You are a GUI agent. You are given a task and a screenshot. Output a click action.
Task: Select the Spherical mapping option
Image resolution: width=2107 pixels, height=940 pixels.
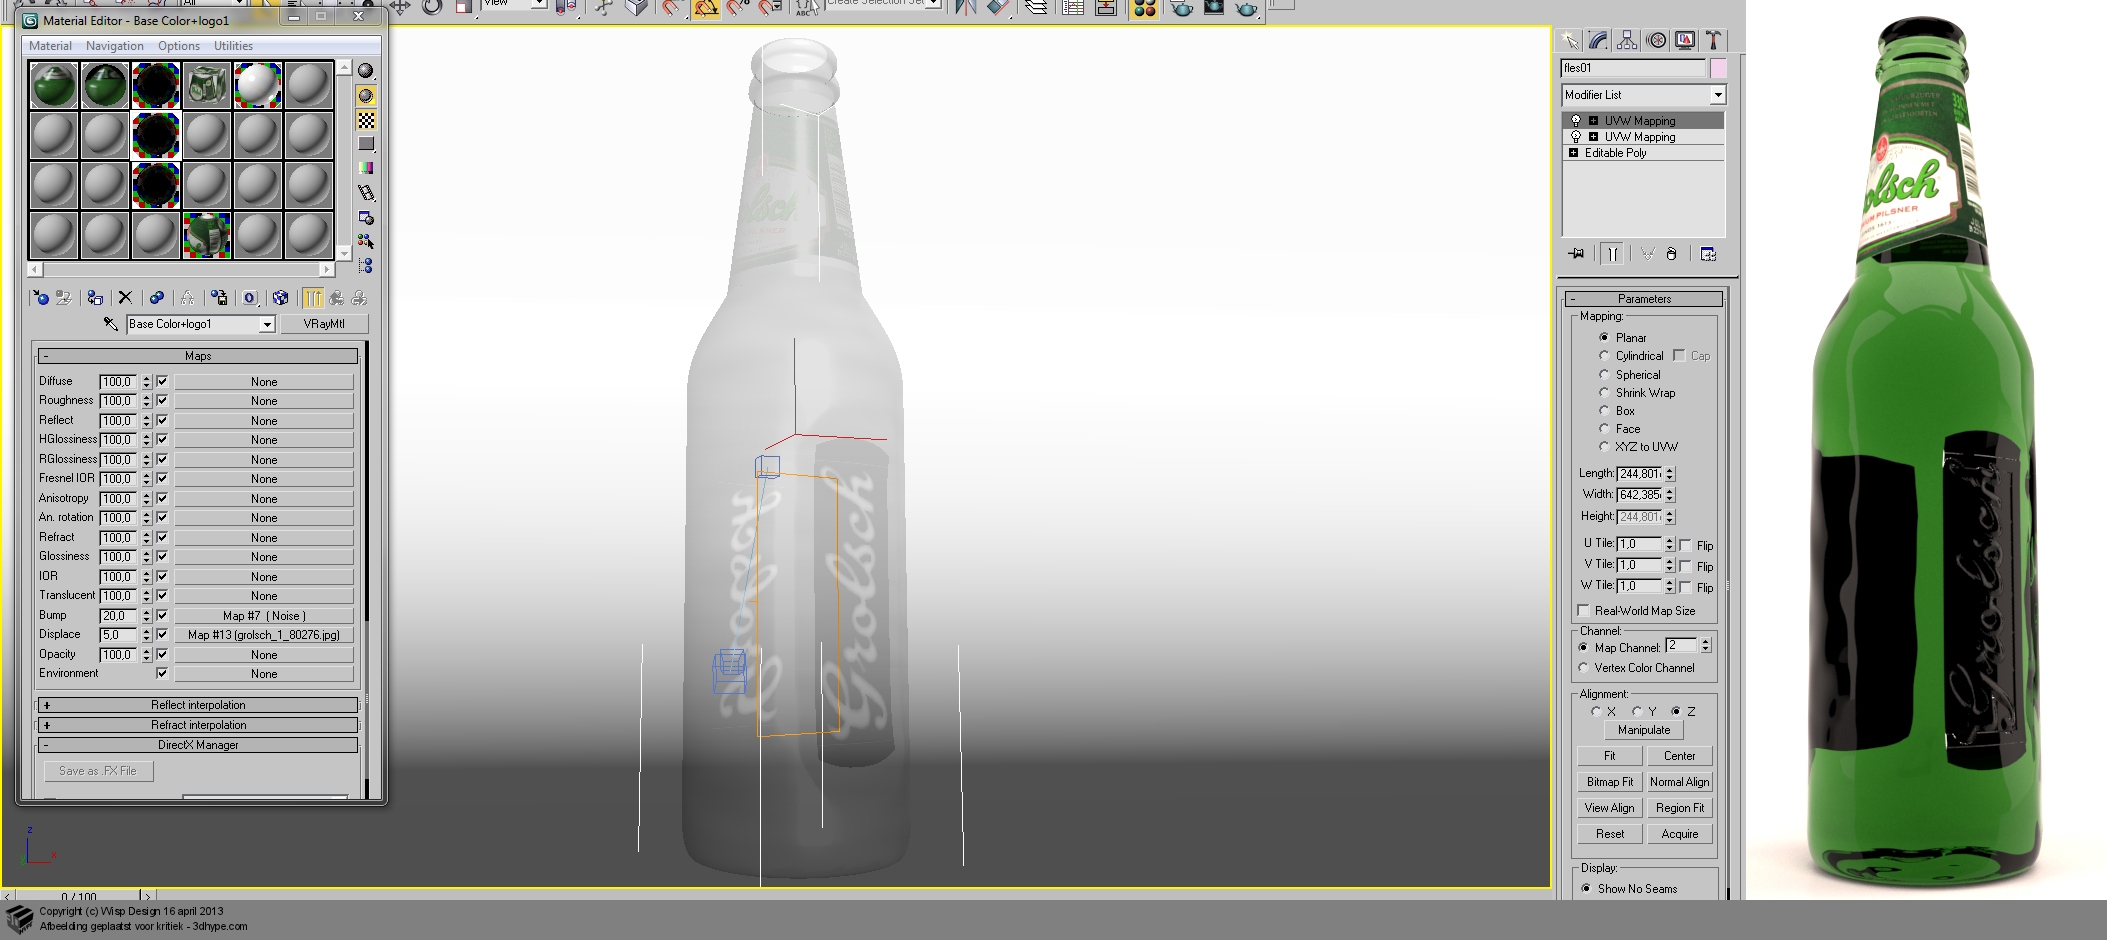pos(1604,375)
